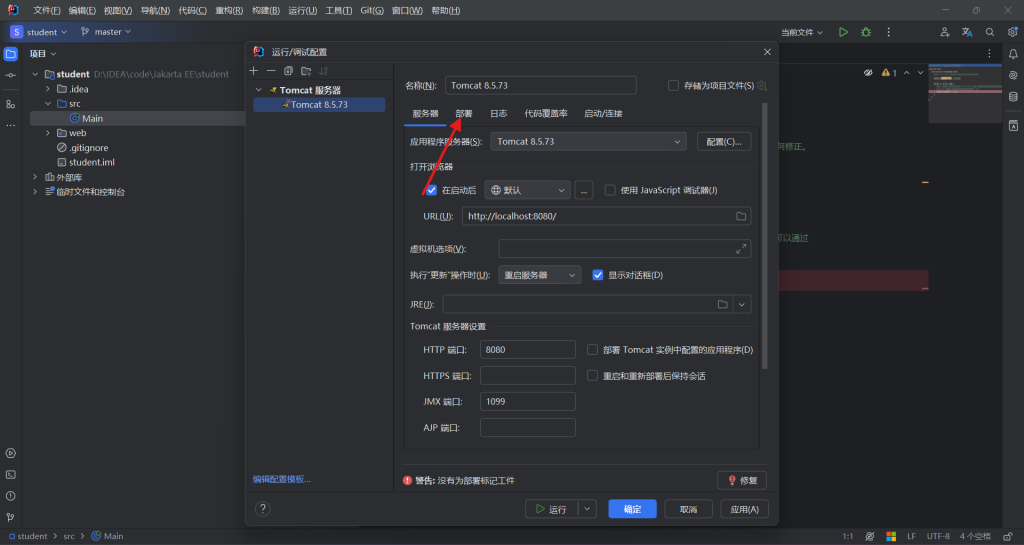This screenshot has height=545, width=1024.
Task: Open Structure tool window icon
Action: (10, 104)
